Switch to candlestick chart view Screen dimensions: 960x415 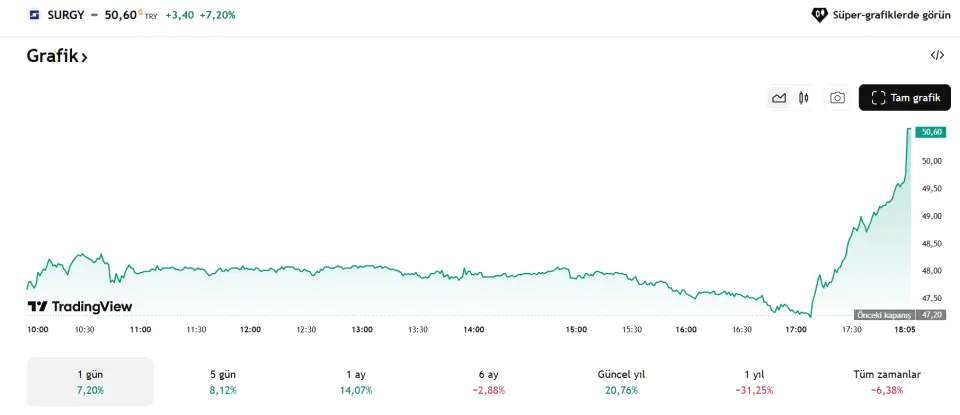click(803, 98)
